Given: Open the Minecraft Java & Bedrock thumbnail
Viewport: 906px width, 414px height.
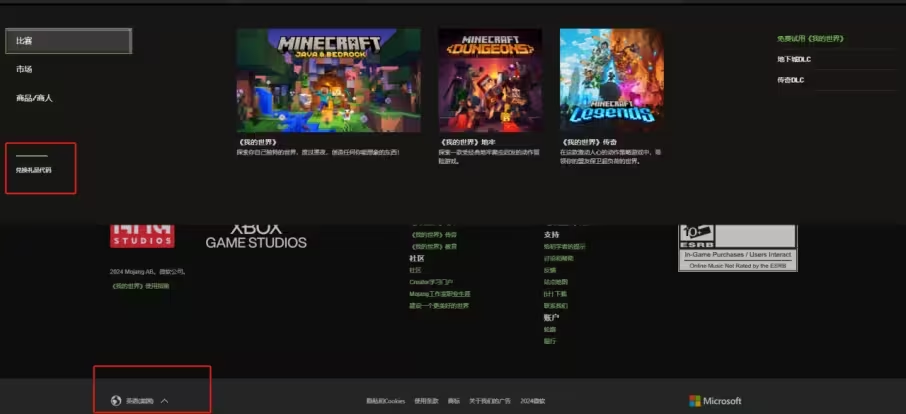Looking at the screenshot, I should [x=328, y=80].
